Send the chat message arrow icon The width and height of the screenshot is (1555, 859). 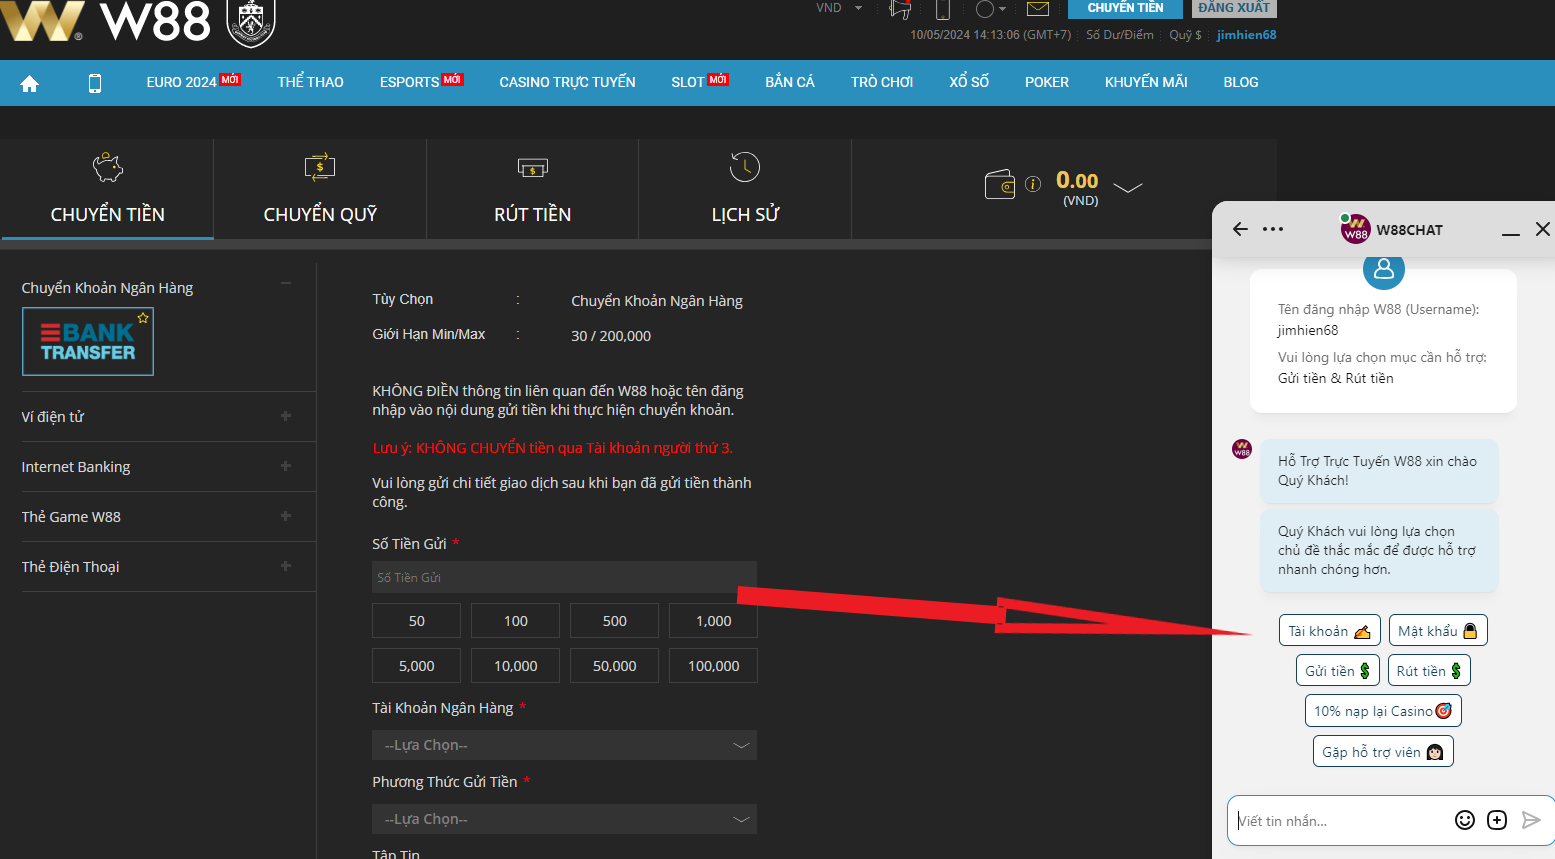pos(1531,820)
